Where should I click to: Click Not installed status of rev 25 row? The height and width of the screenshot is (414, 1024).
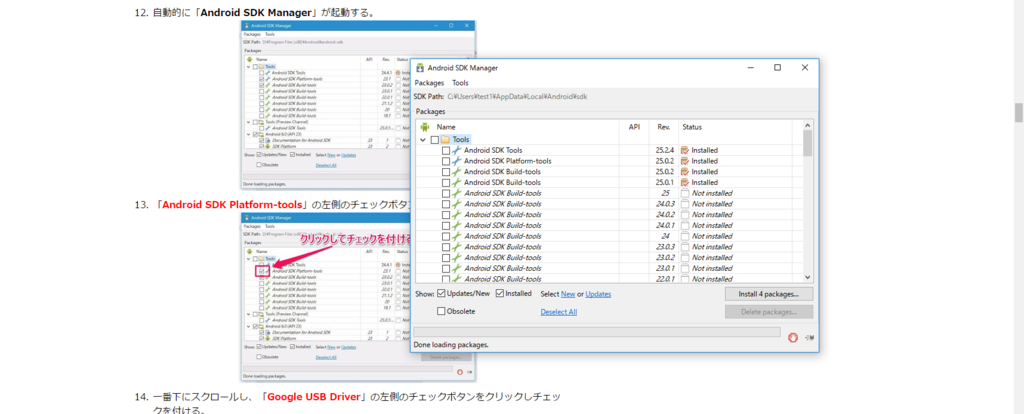point(712,193)
